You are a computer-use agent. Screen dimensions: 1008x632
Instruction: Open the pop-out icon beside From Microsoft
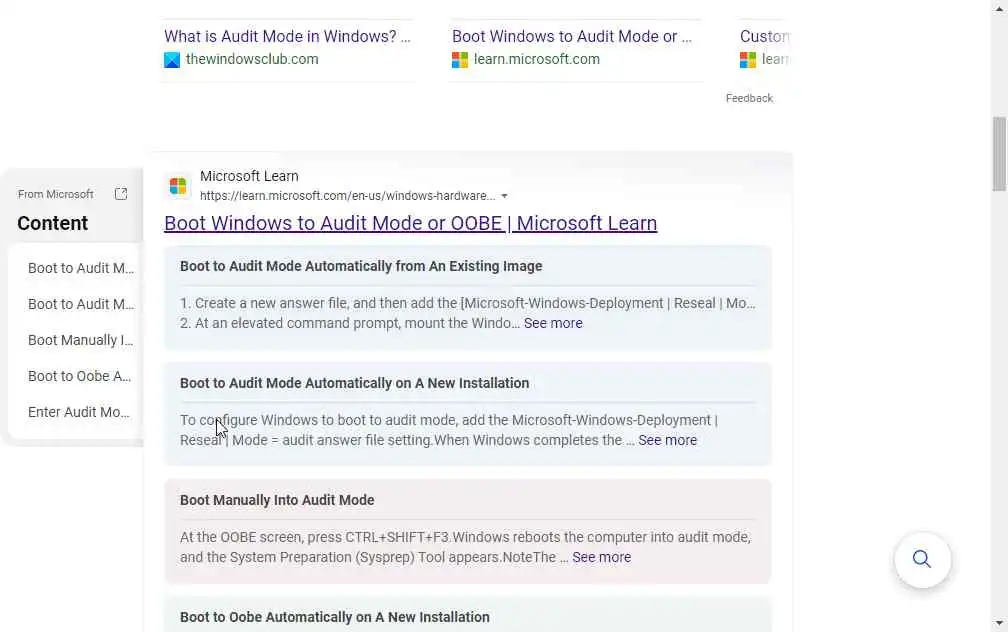click(x=121, y=194)
